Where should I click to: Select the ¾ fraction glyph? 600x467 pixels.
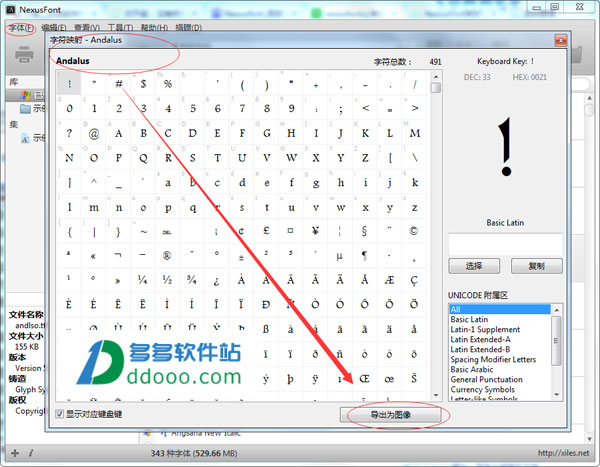(x=192, y=280)
